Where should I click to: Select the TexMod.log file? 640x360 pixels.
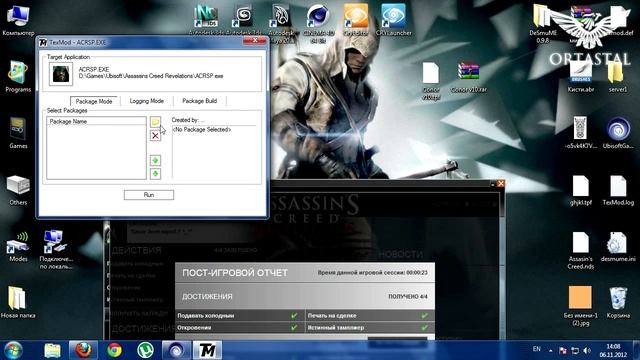click(618, 190)
